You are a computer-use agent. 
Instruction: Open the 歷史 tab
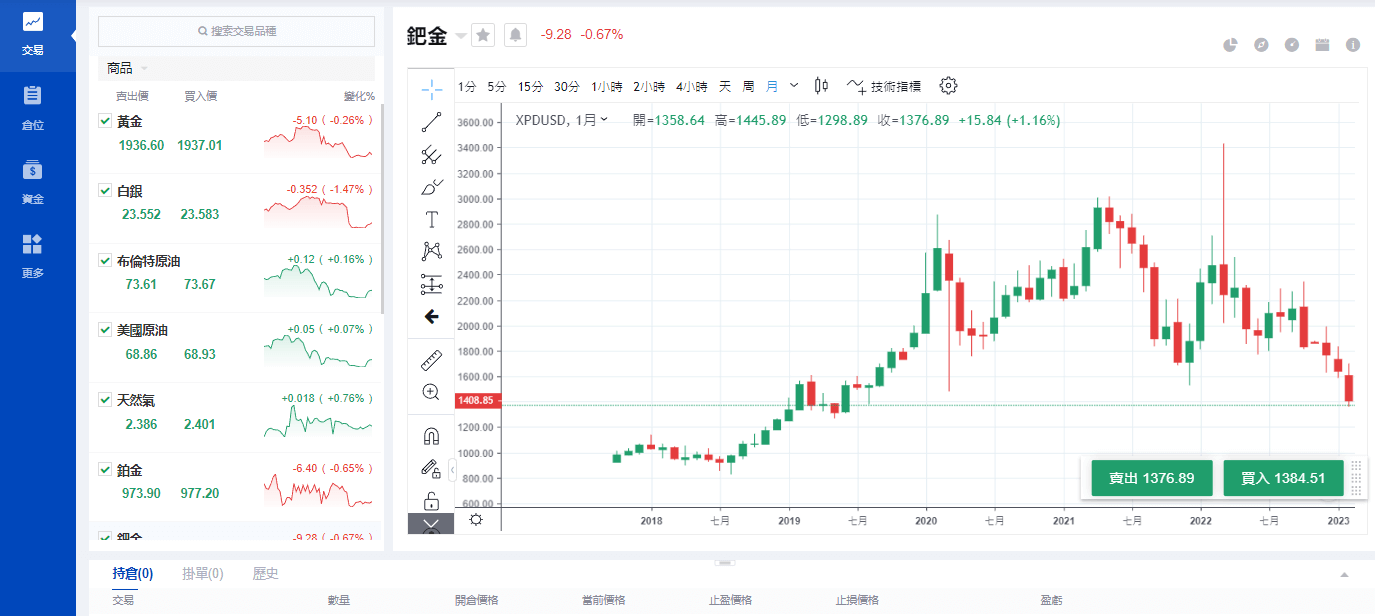click(x=265, y=574)
